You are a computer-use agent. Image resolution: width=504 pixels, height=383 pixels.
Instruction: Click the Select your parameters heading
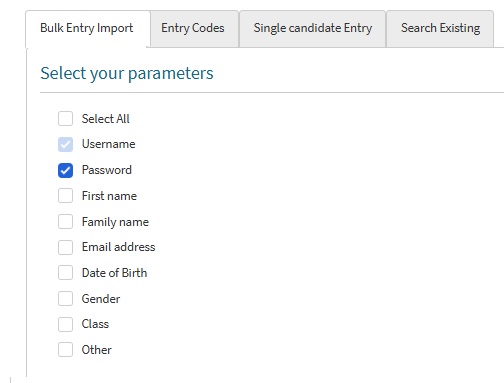click(127, 74)
